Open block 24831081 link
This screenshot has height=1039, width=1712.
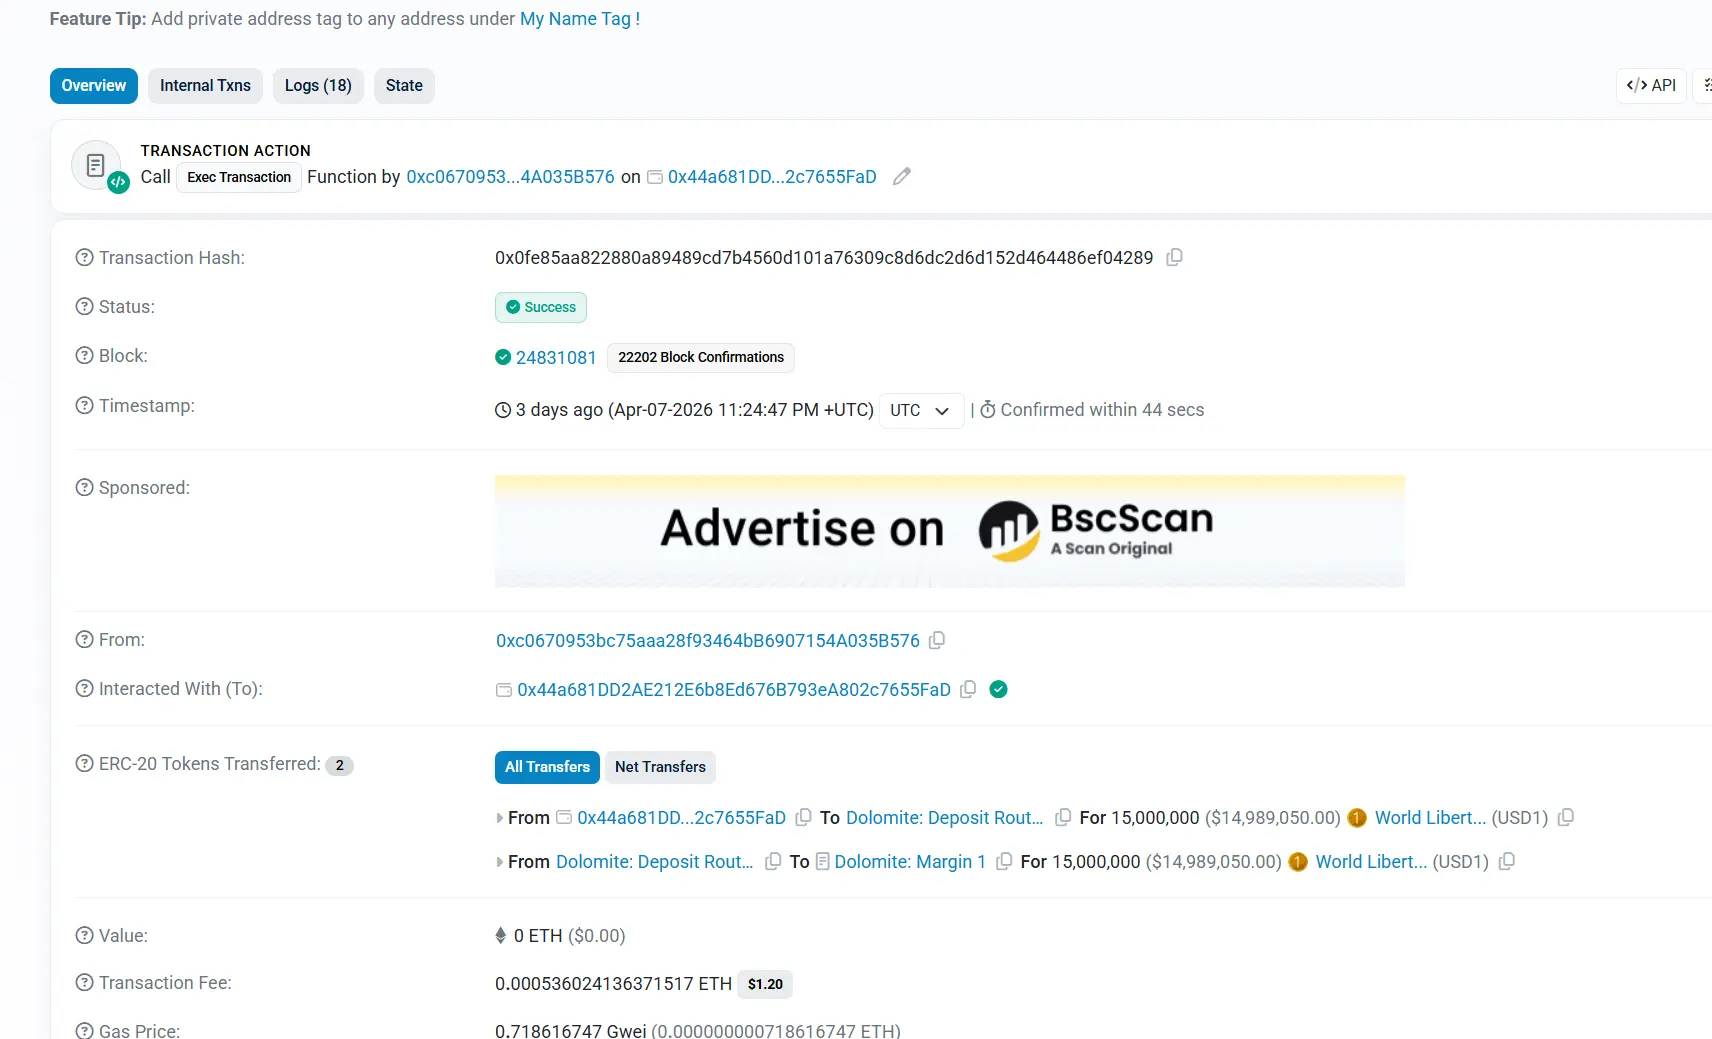(556, 358)
